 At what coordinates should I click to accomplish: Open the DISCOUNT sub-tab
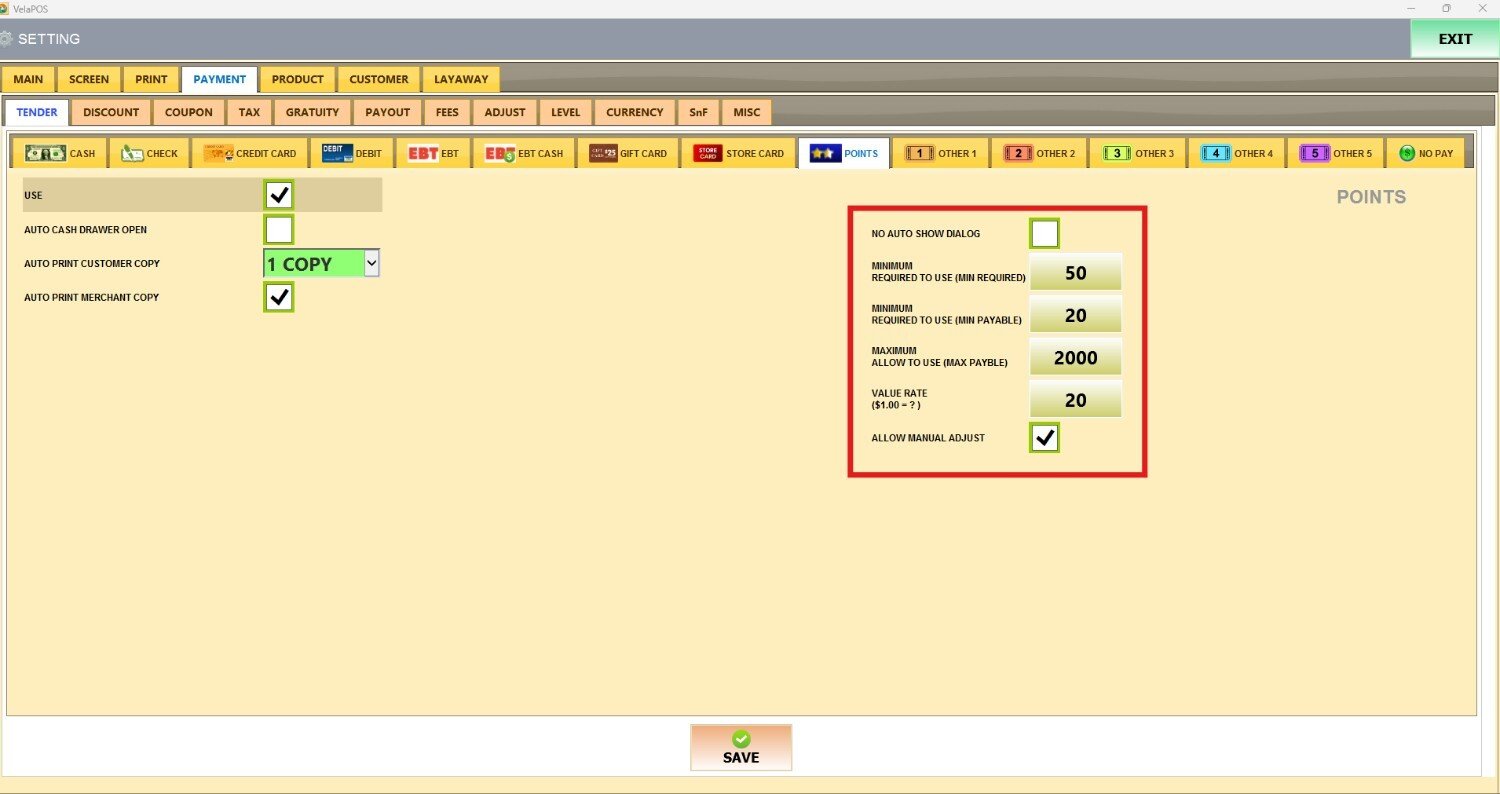click(111, 112)
